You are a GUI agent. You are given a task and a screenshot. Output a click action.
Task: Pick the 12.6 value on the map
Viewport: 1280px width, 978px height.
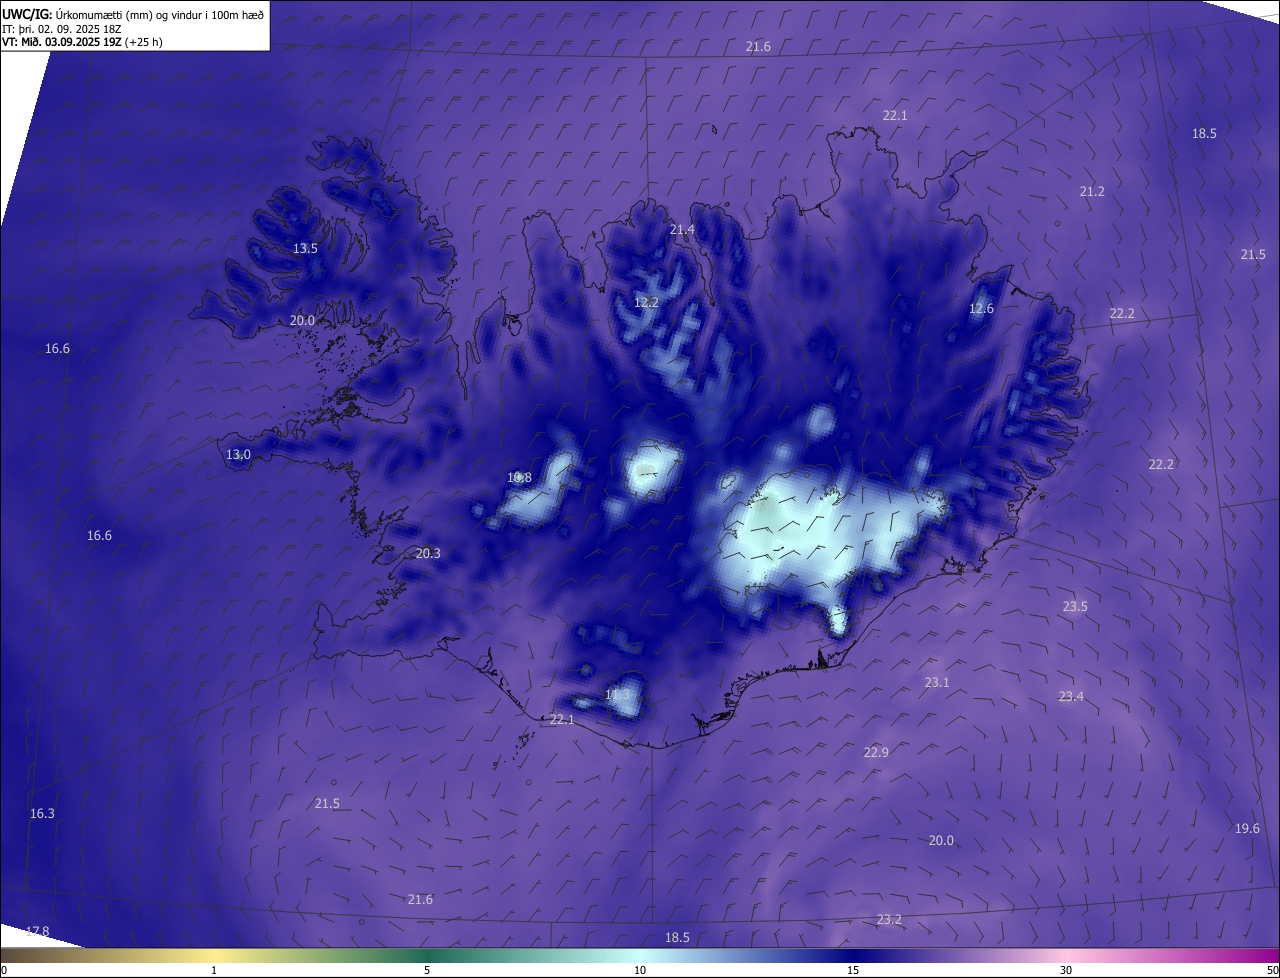pyautogui.click(x=981, y=309)
